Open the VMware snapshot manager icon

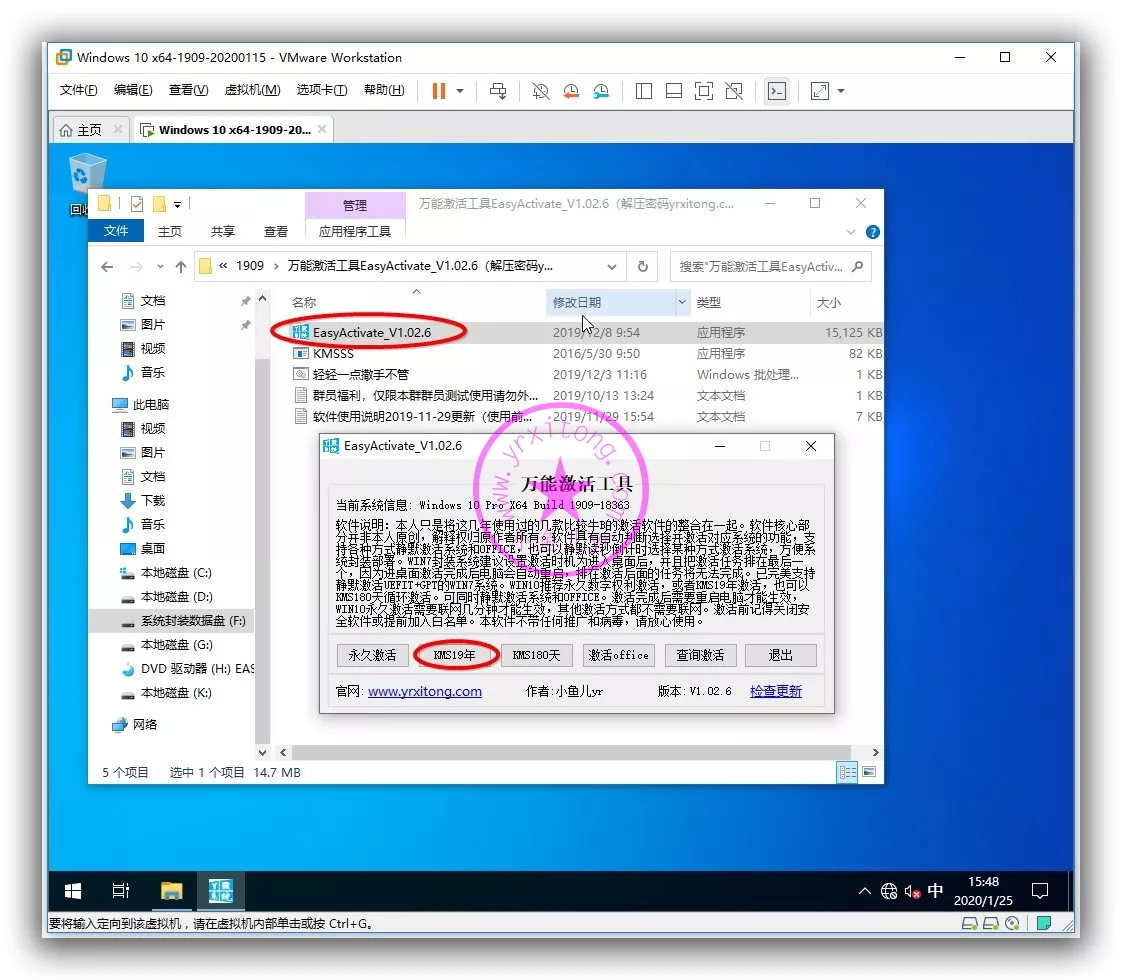click(601, 91)
